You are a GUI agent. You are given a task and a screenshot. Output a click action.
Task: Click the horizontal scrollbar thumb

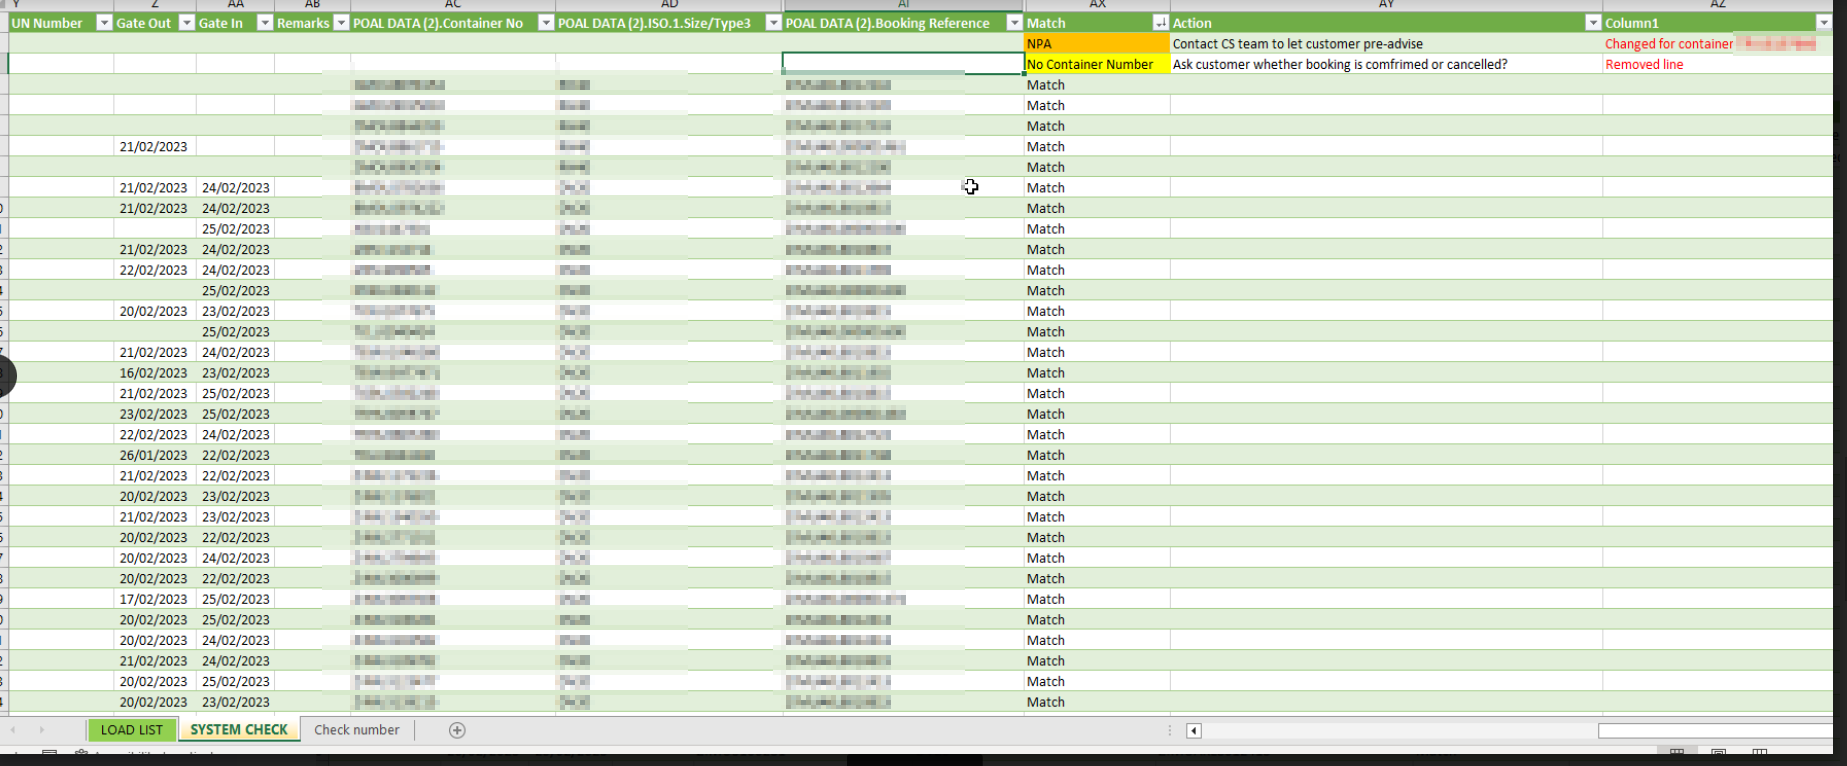(1715, 731)
